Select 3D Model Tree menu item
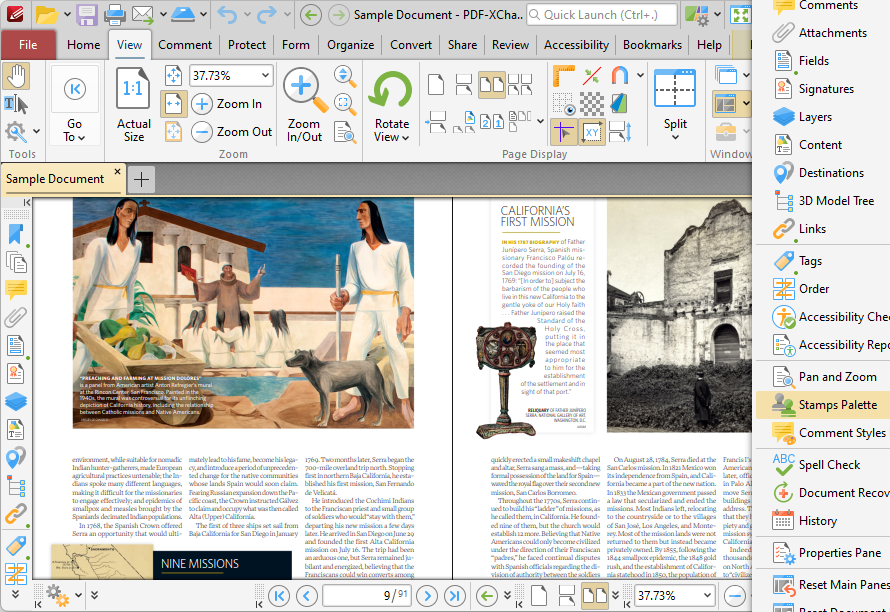 pos(823,201)
